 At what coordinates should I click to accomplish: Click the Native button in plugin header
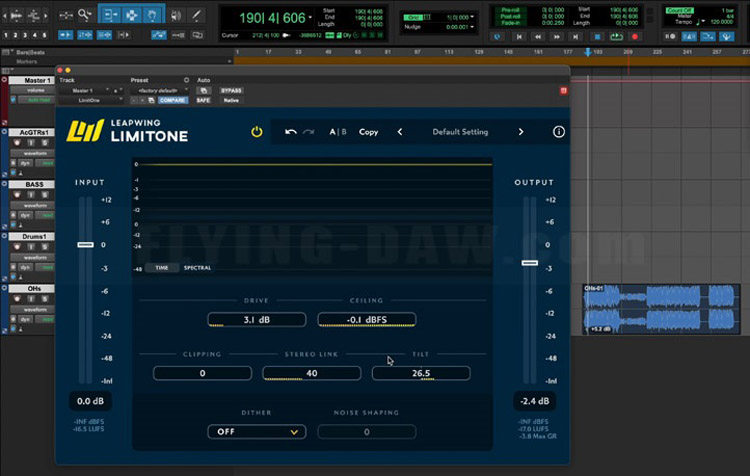pyautogui.click(x=231, y=100)
